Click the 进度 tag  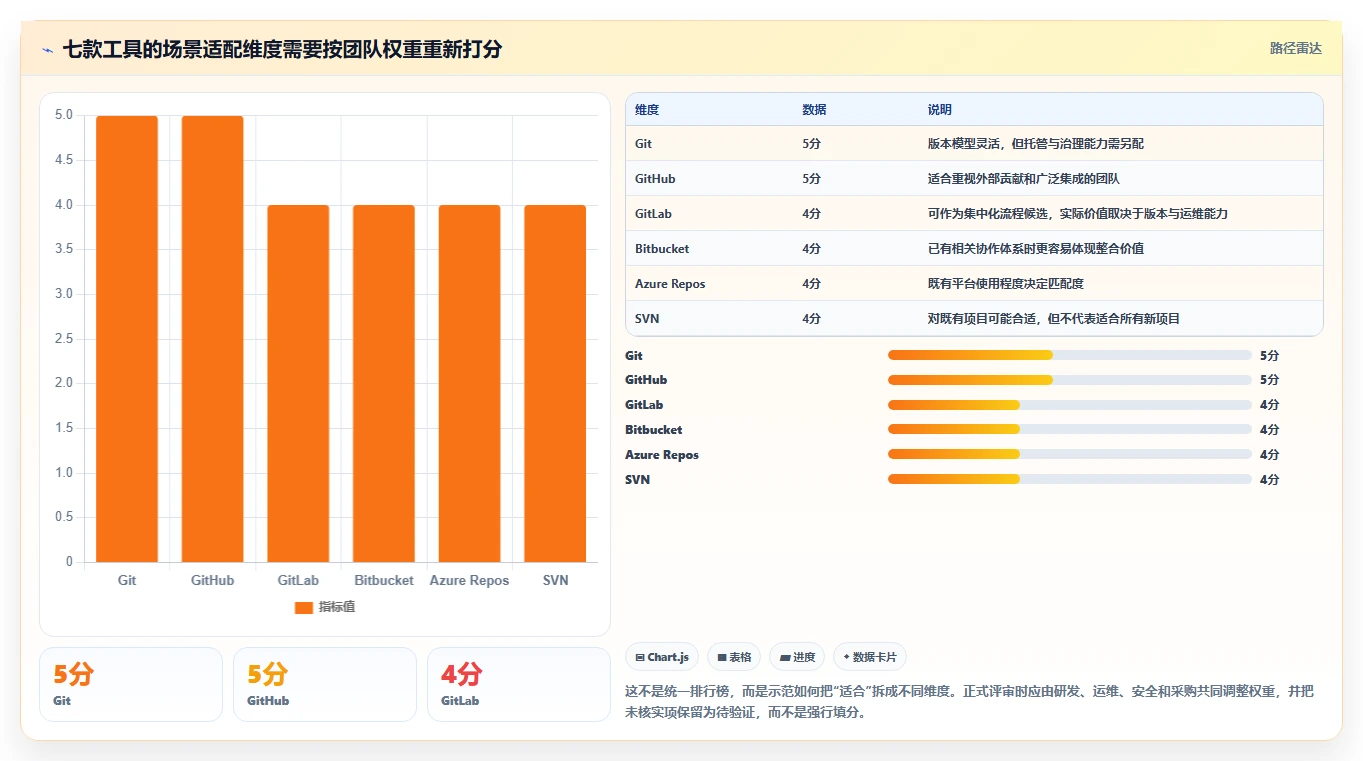pyautogui.click(x=797, y=657)
